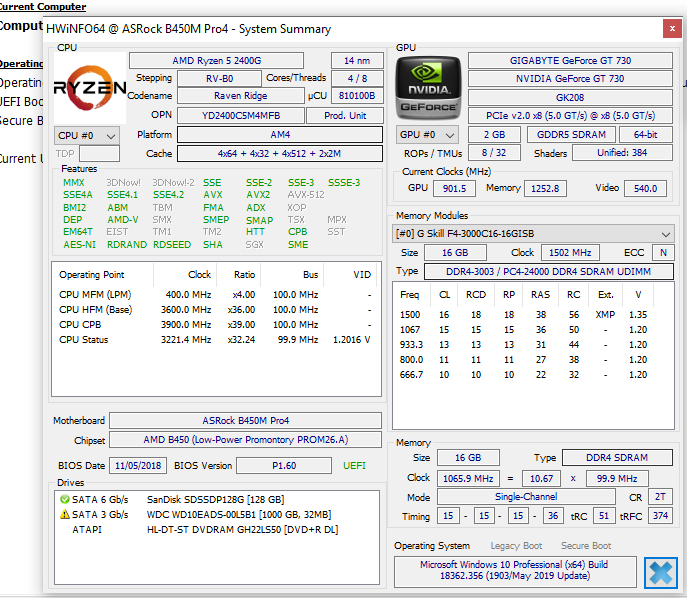Click the GDDR5 SDRAM field
This screenshot has height=598, width=687.
click(x=571, y=134)
